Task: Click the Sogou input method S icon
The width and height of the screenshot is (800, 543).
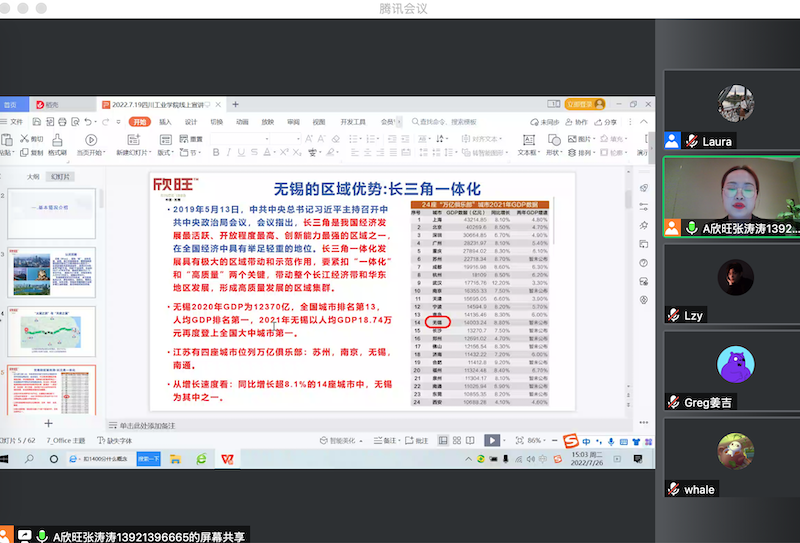Action: click(569, 441)
